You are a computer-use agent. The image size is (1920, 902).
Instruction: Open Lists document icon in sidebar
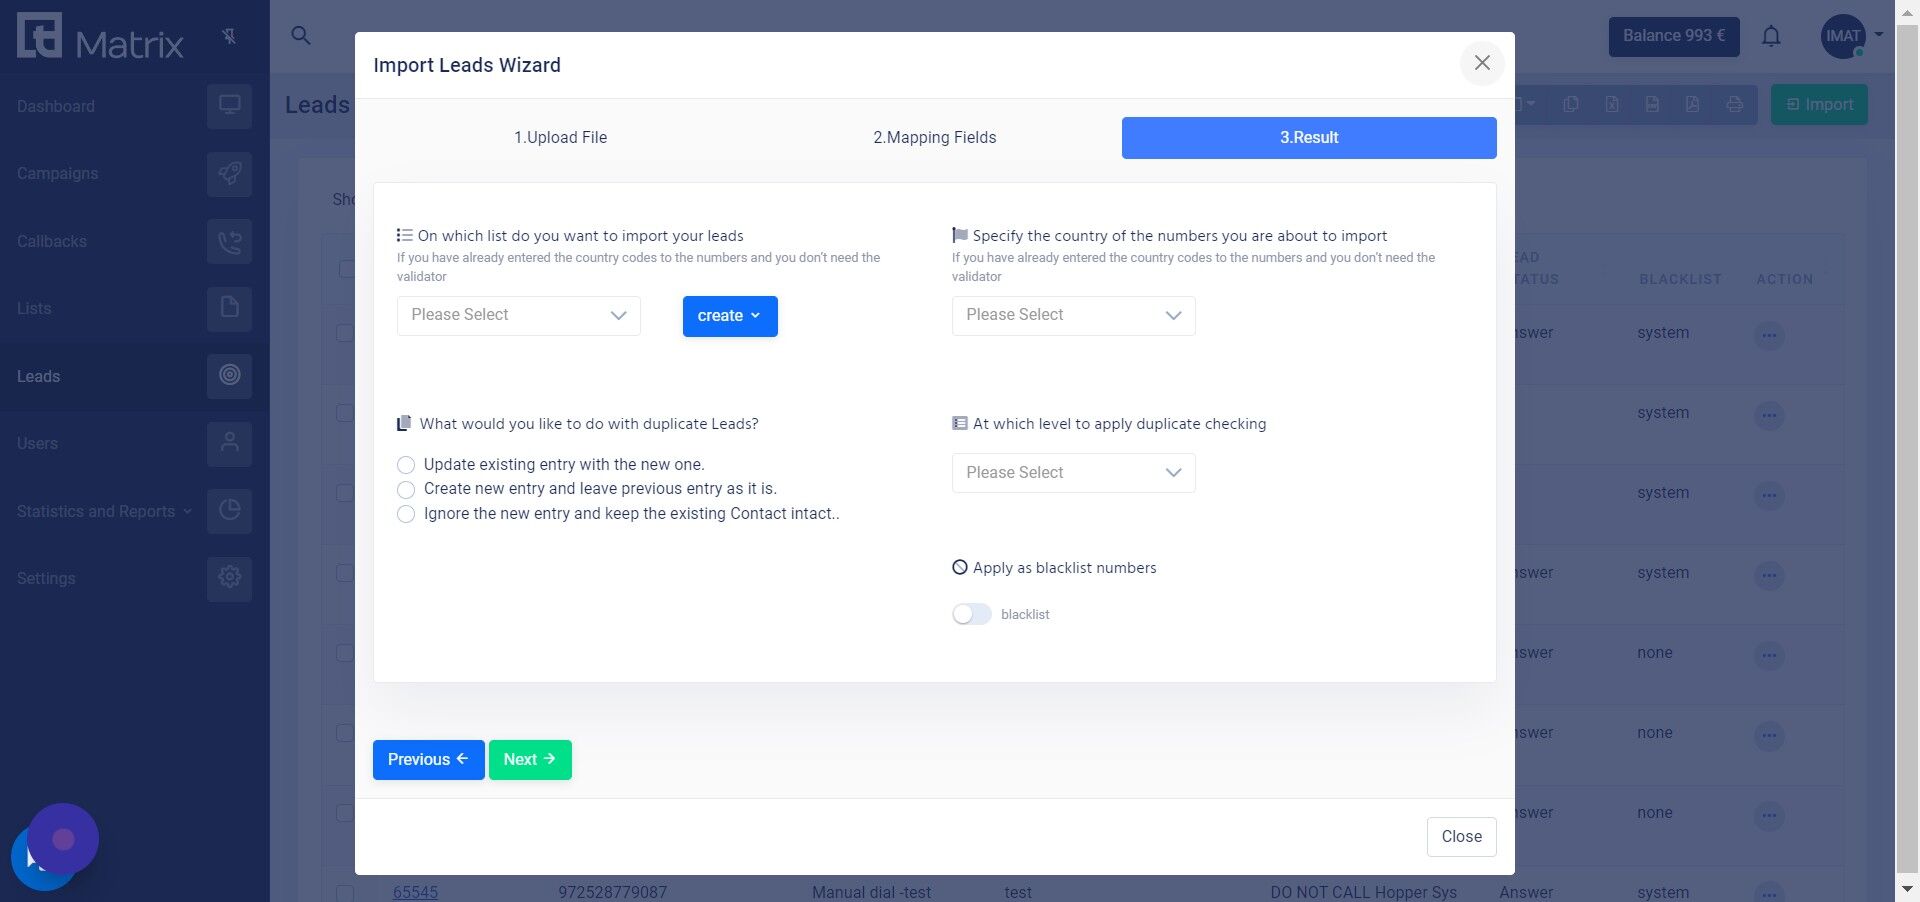pos(229,308)
